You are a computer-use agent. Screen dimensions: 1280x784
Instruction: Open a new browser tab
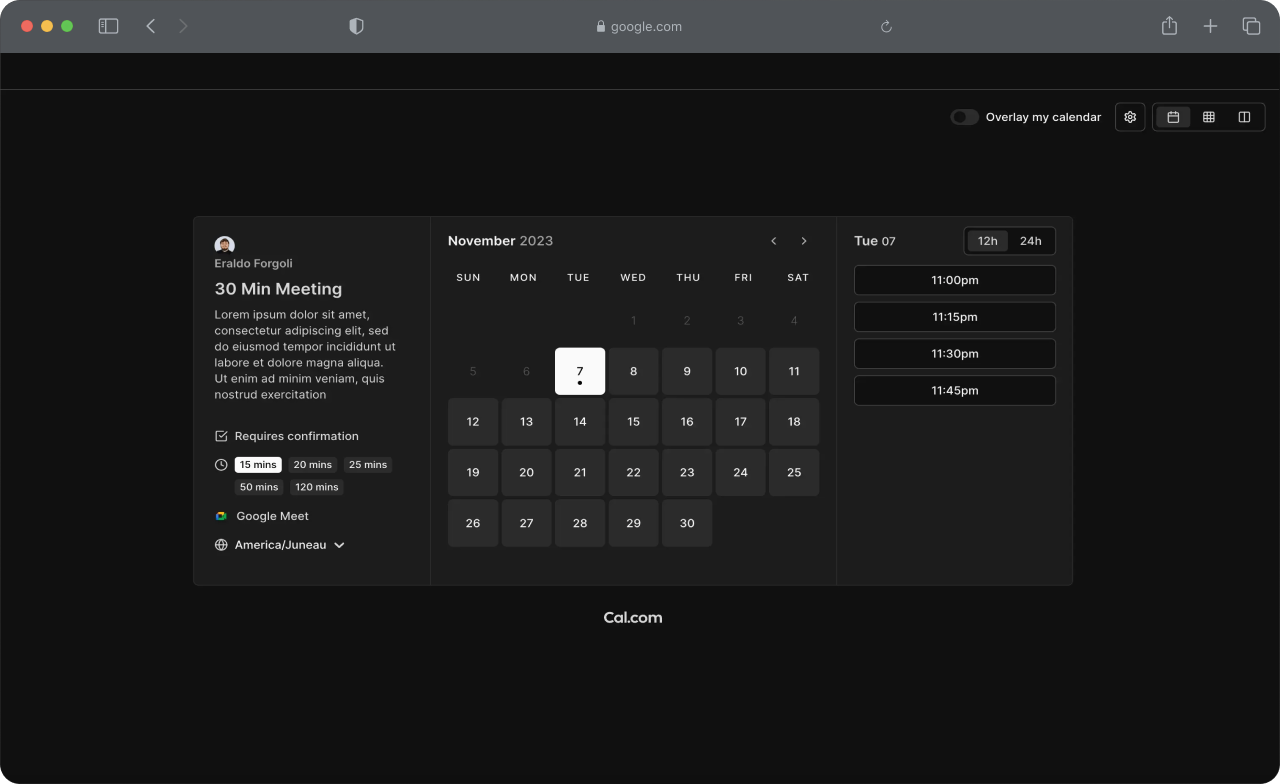point(1210,26)
